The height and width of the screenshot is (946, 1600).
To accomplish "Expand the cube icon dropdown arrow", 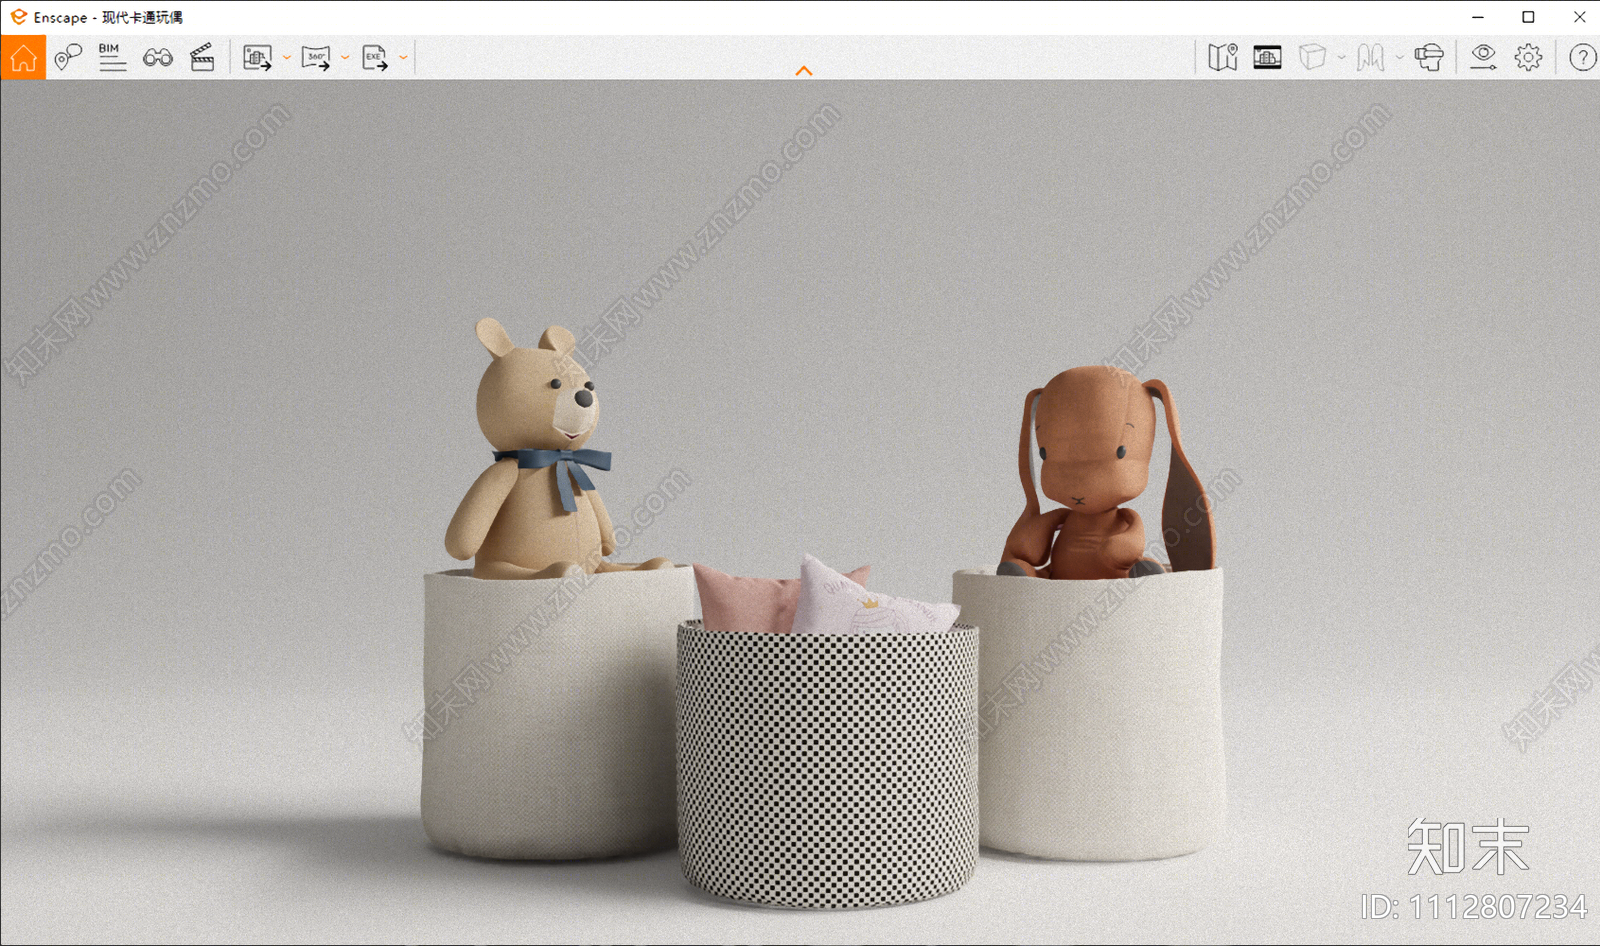I will [x=1341, y=58].
